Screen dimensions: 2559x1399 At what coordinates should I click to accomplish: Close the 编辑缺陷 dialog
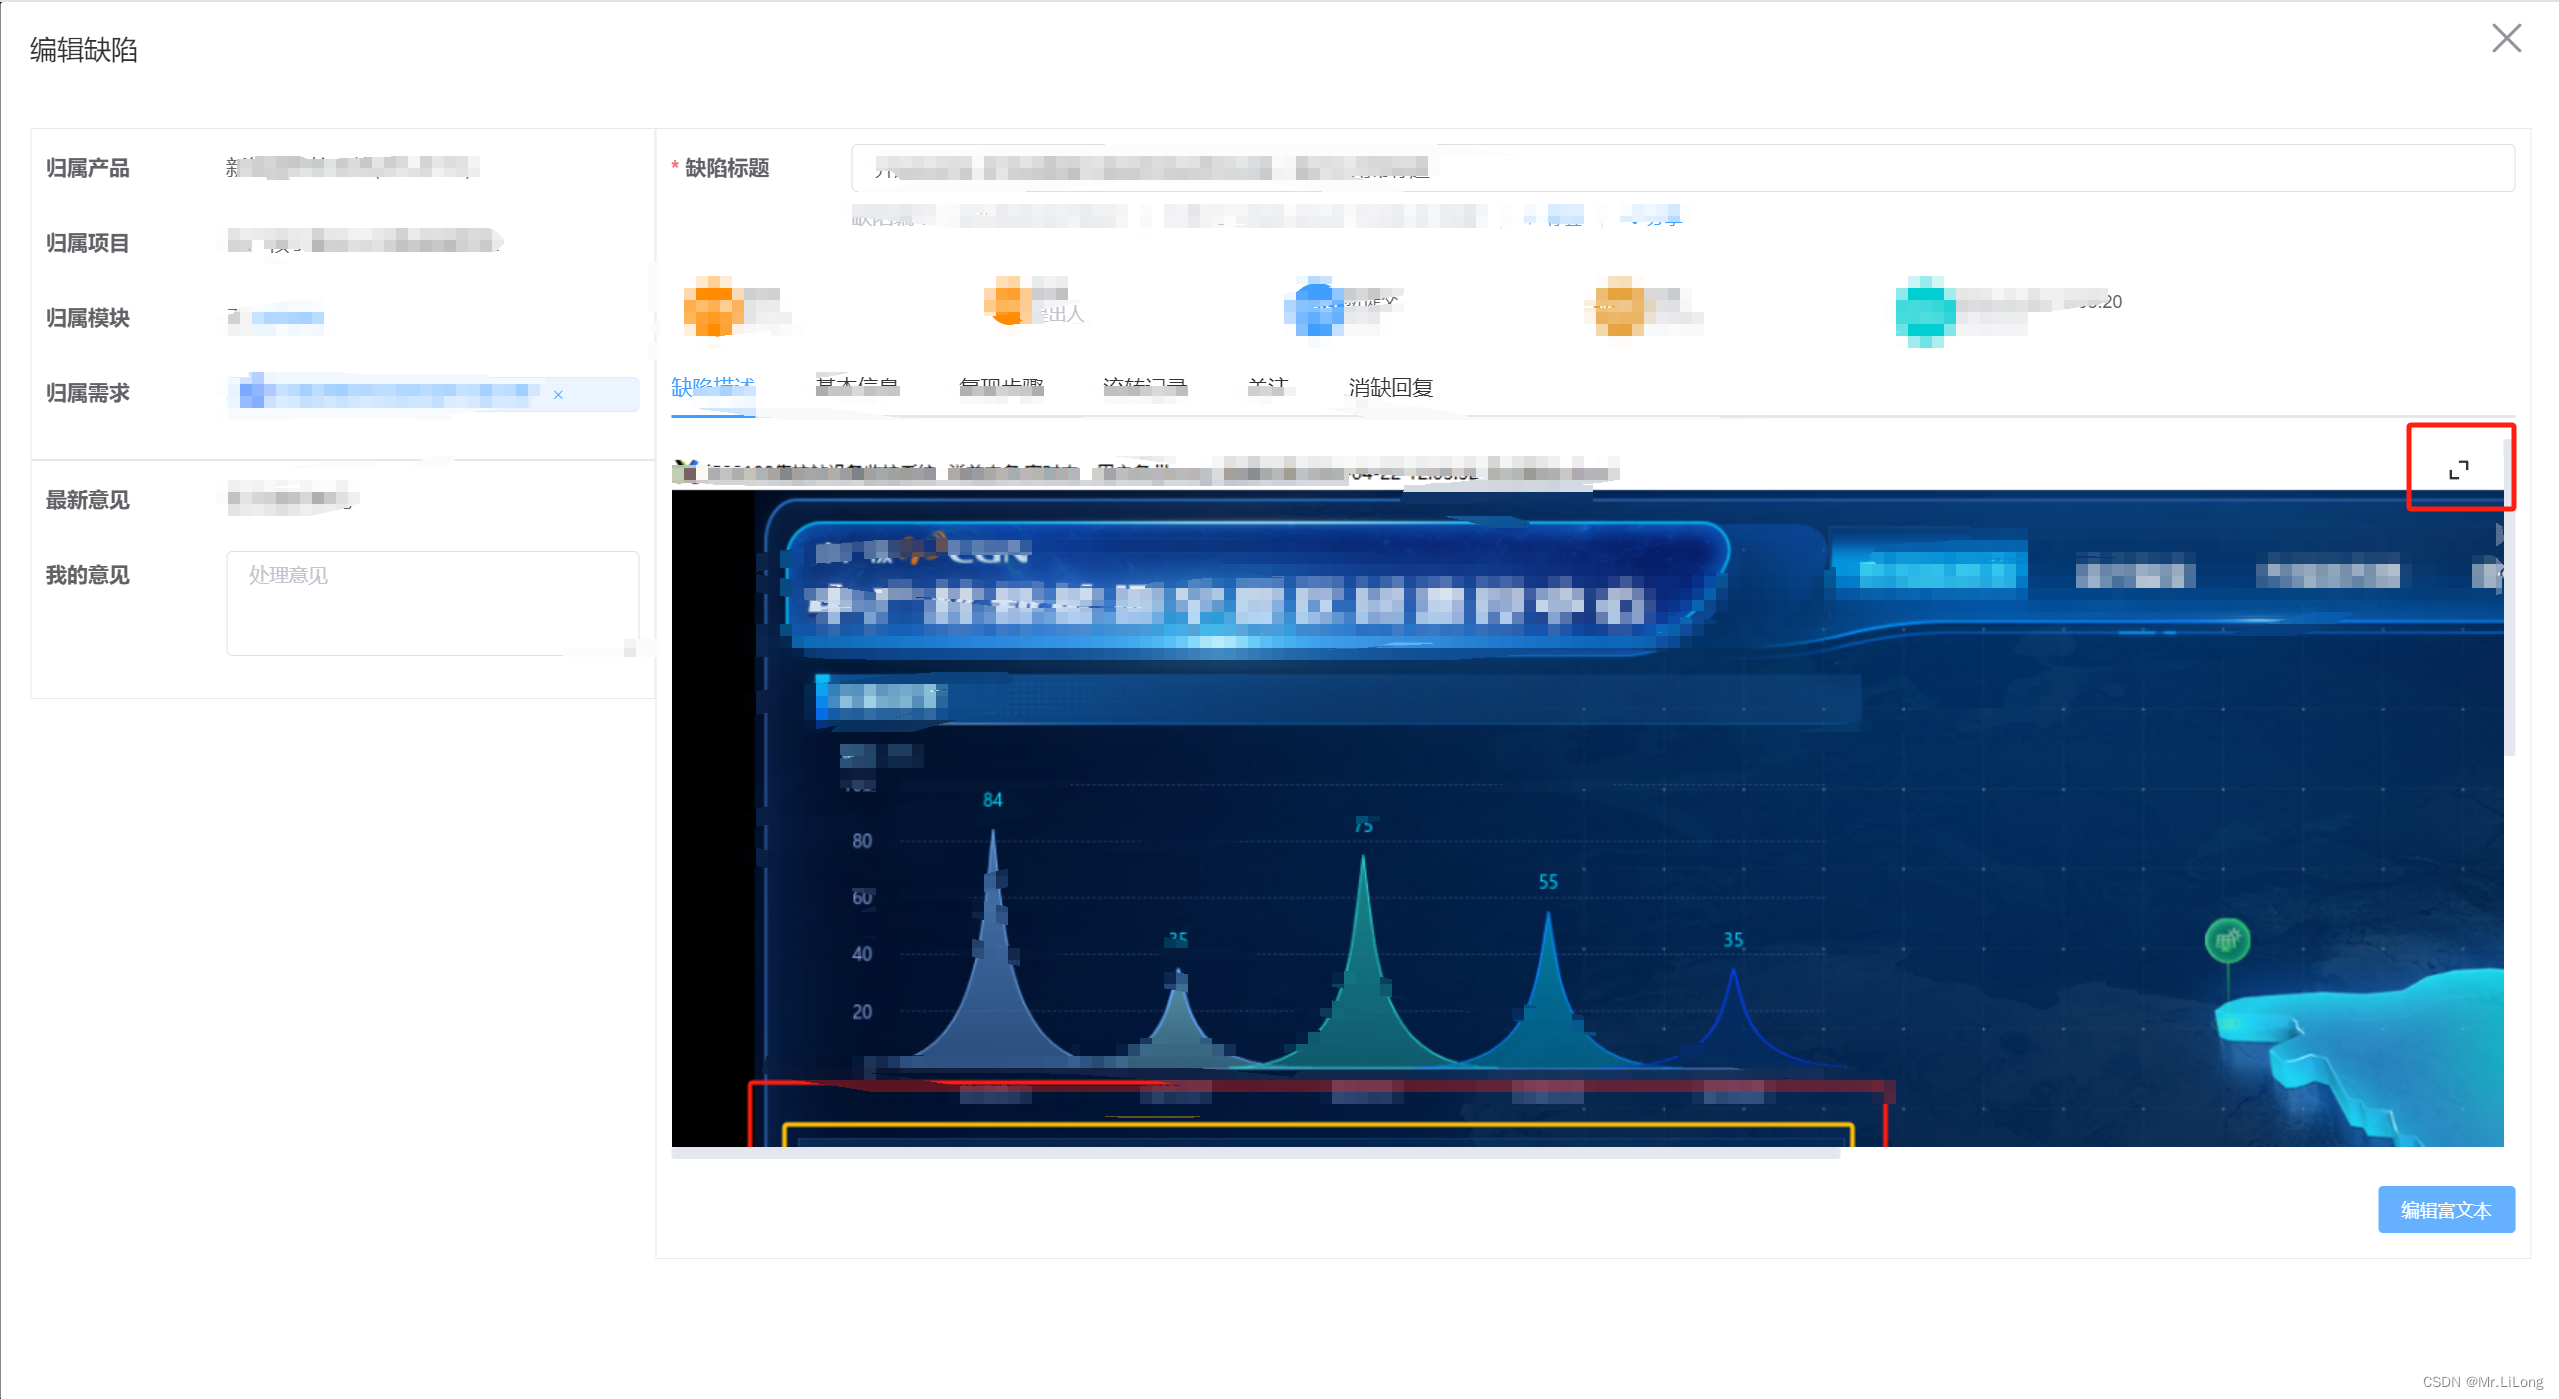point(2507,38)
